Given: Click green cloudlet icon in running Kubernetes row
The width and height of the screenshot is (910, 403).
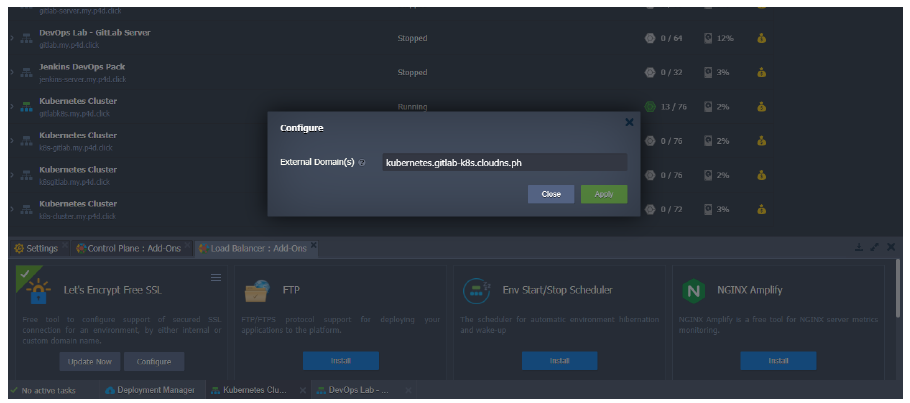Looking at the screenshot, I should tap(650, 107).
